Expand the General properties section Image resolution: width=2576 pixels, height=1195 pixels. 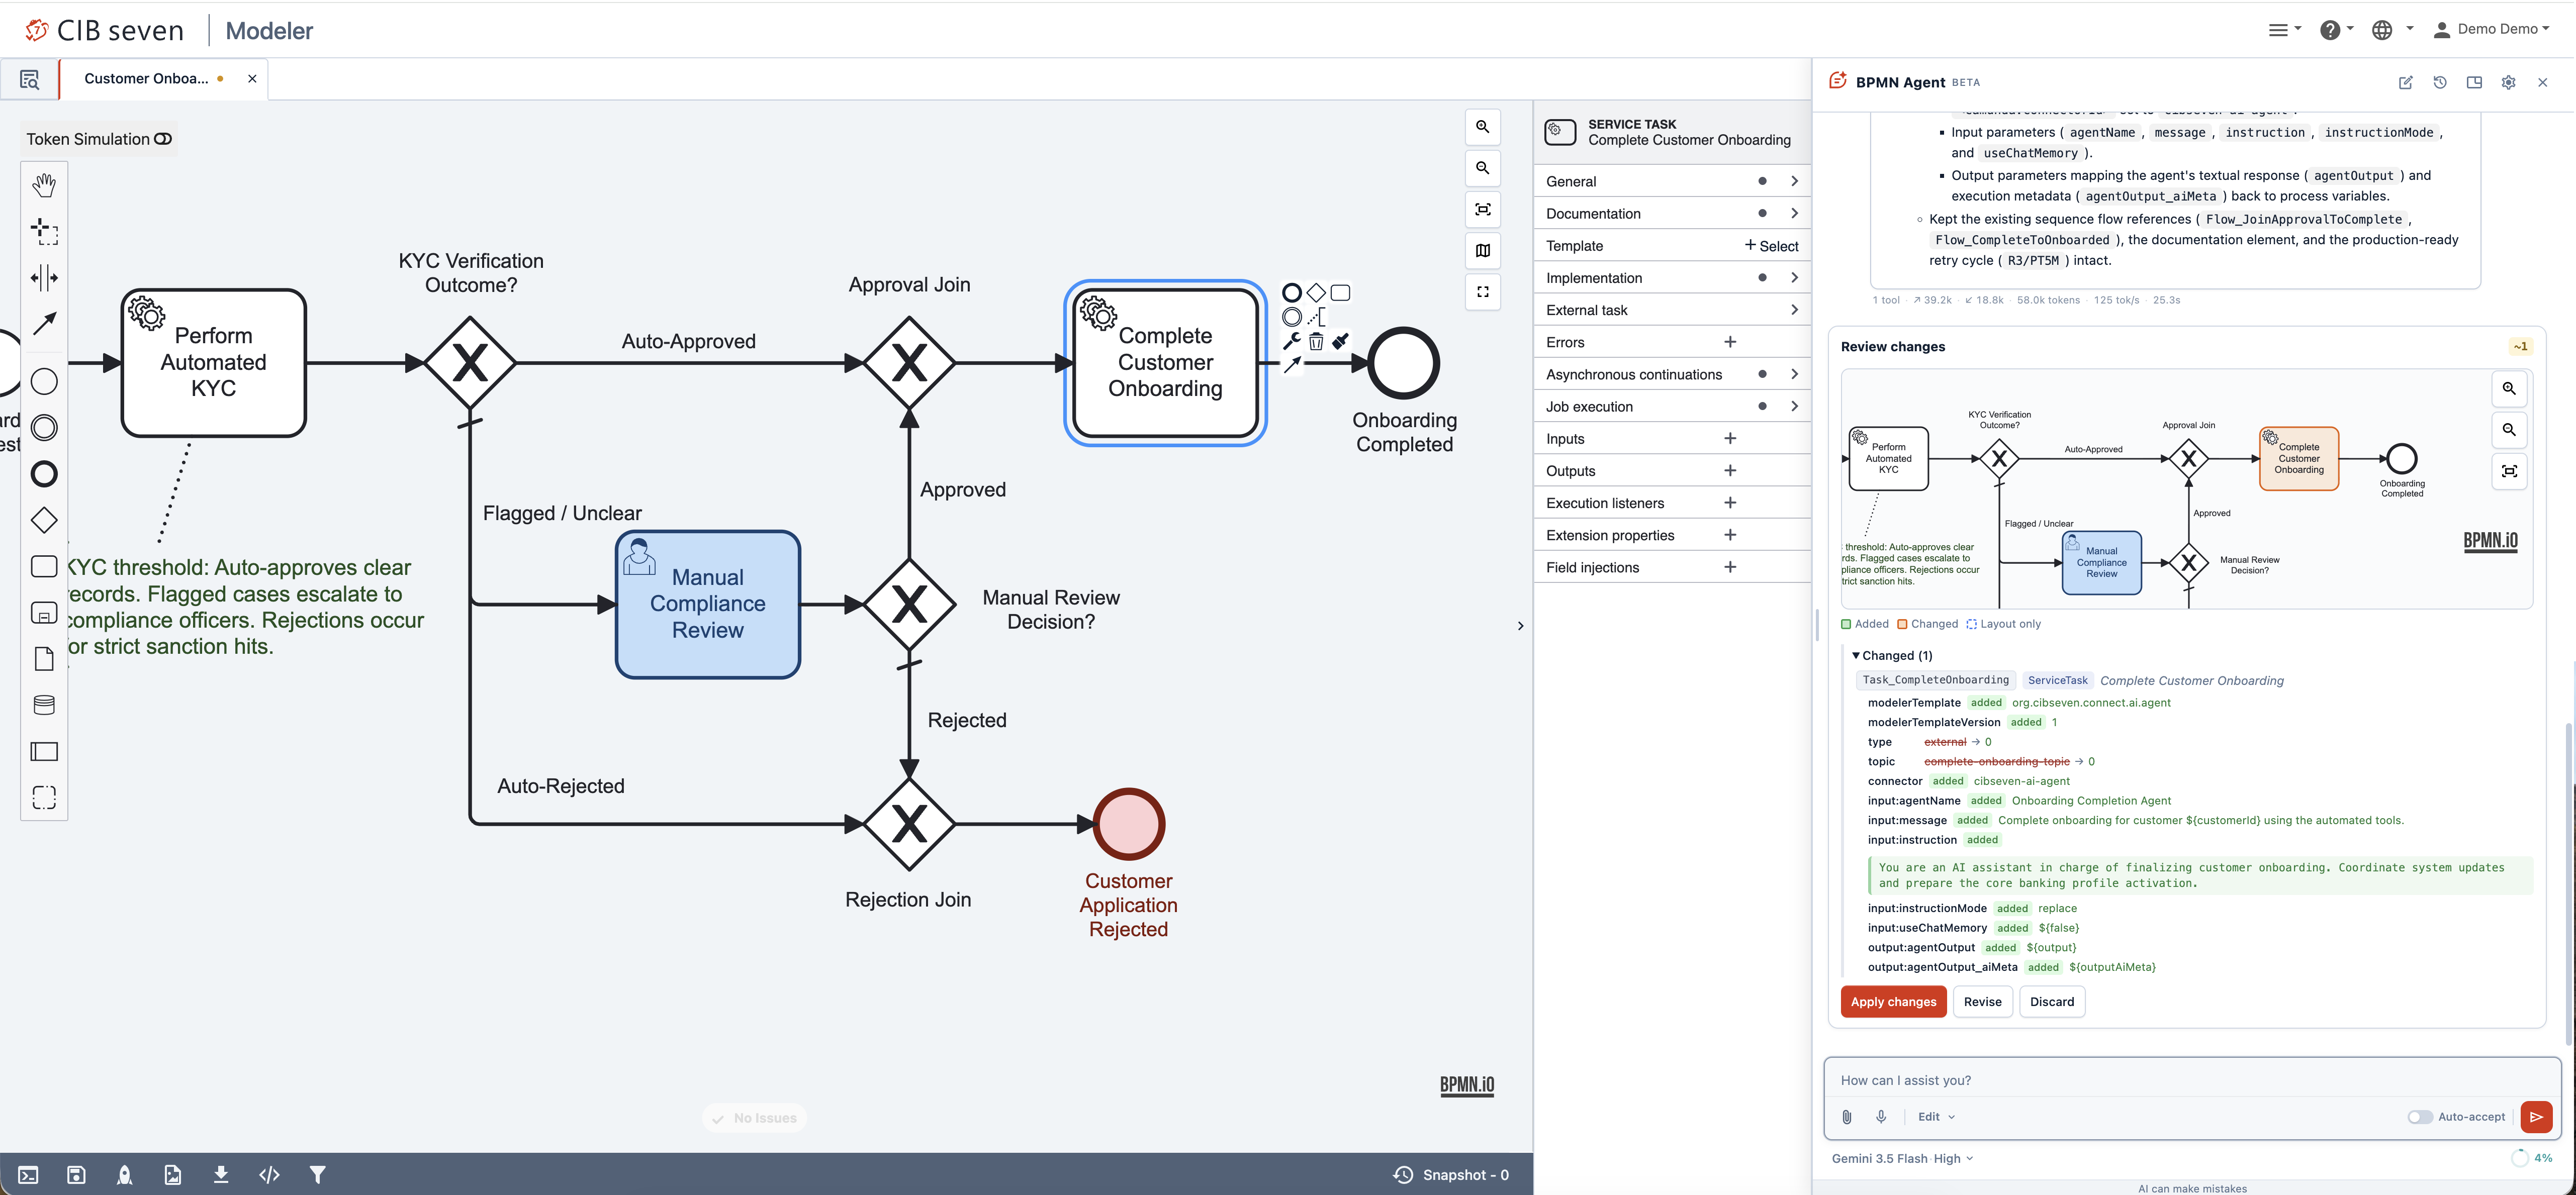point(1672,181)
